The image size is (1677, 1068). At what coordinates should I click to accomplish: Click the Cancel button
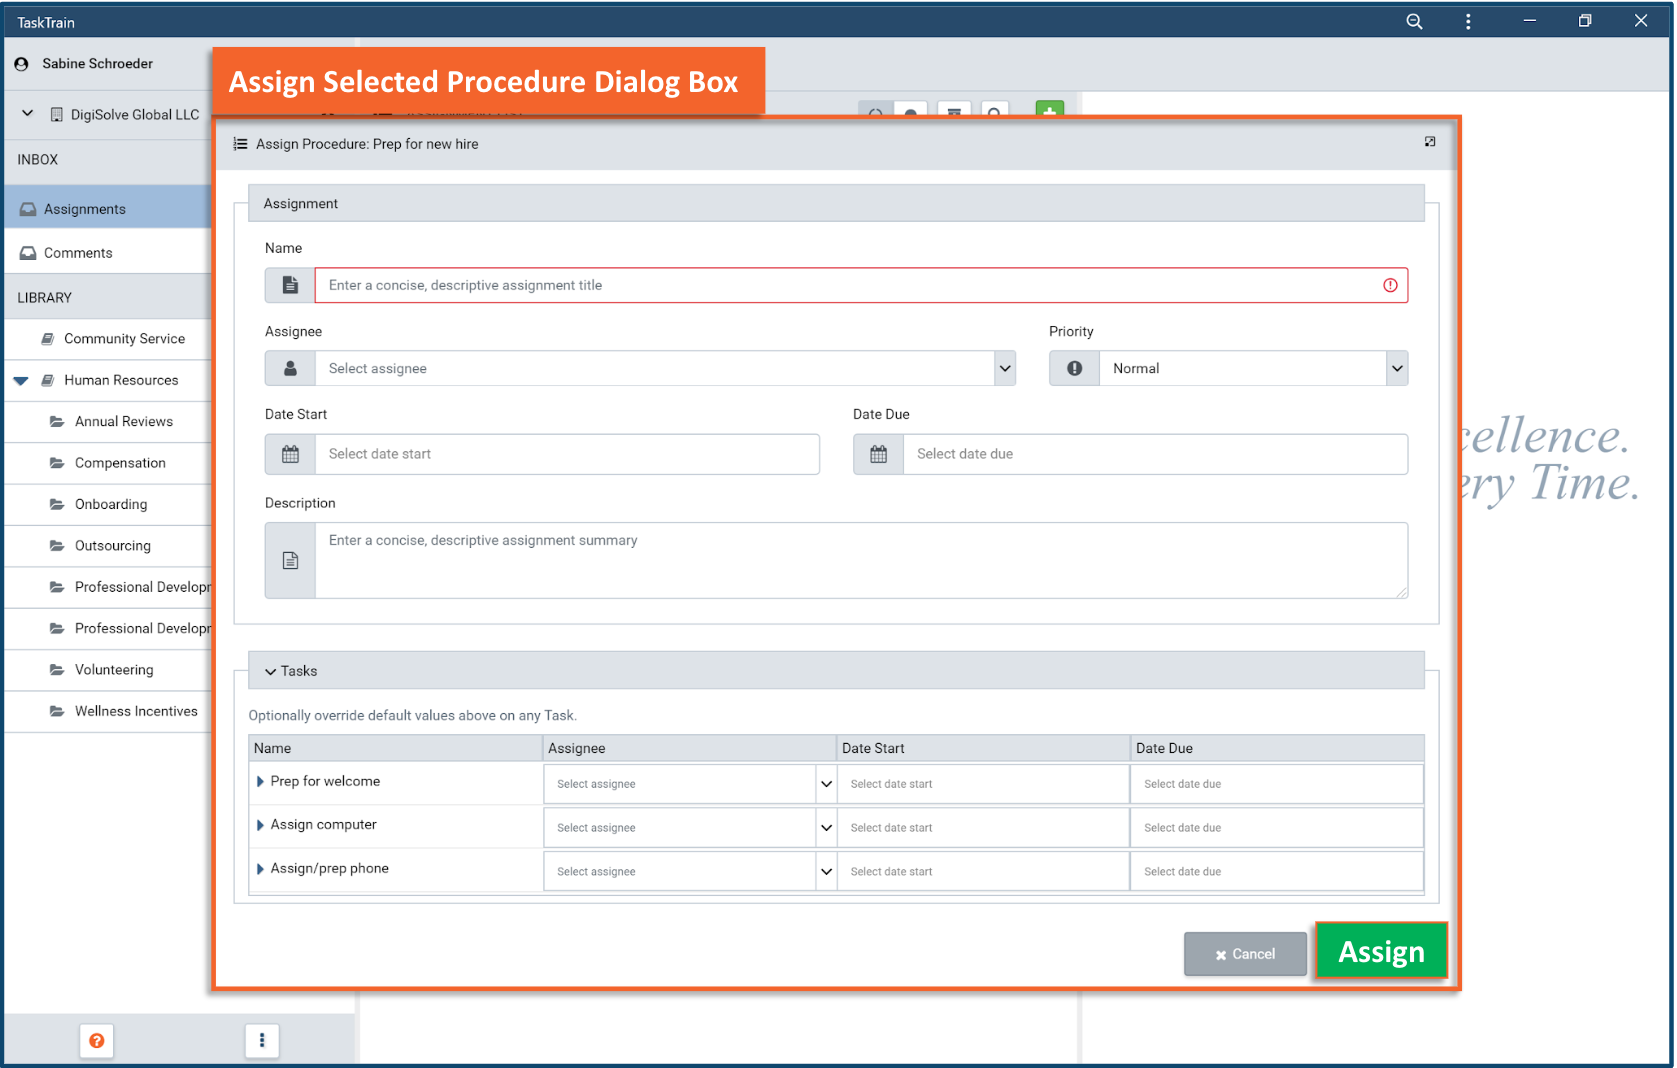tap(1245, 954)
